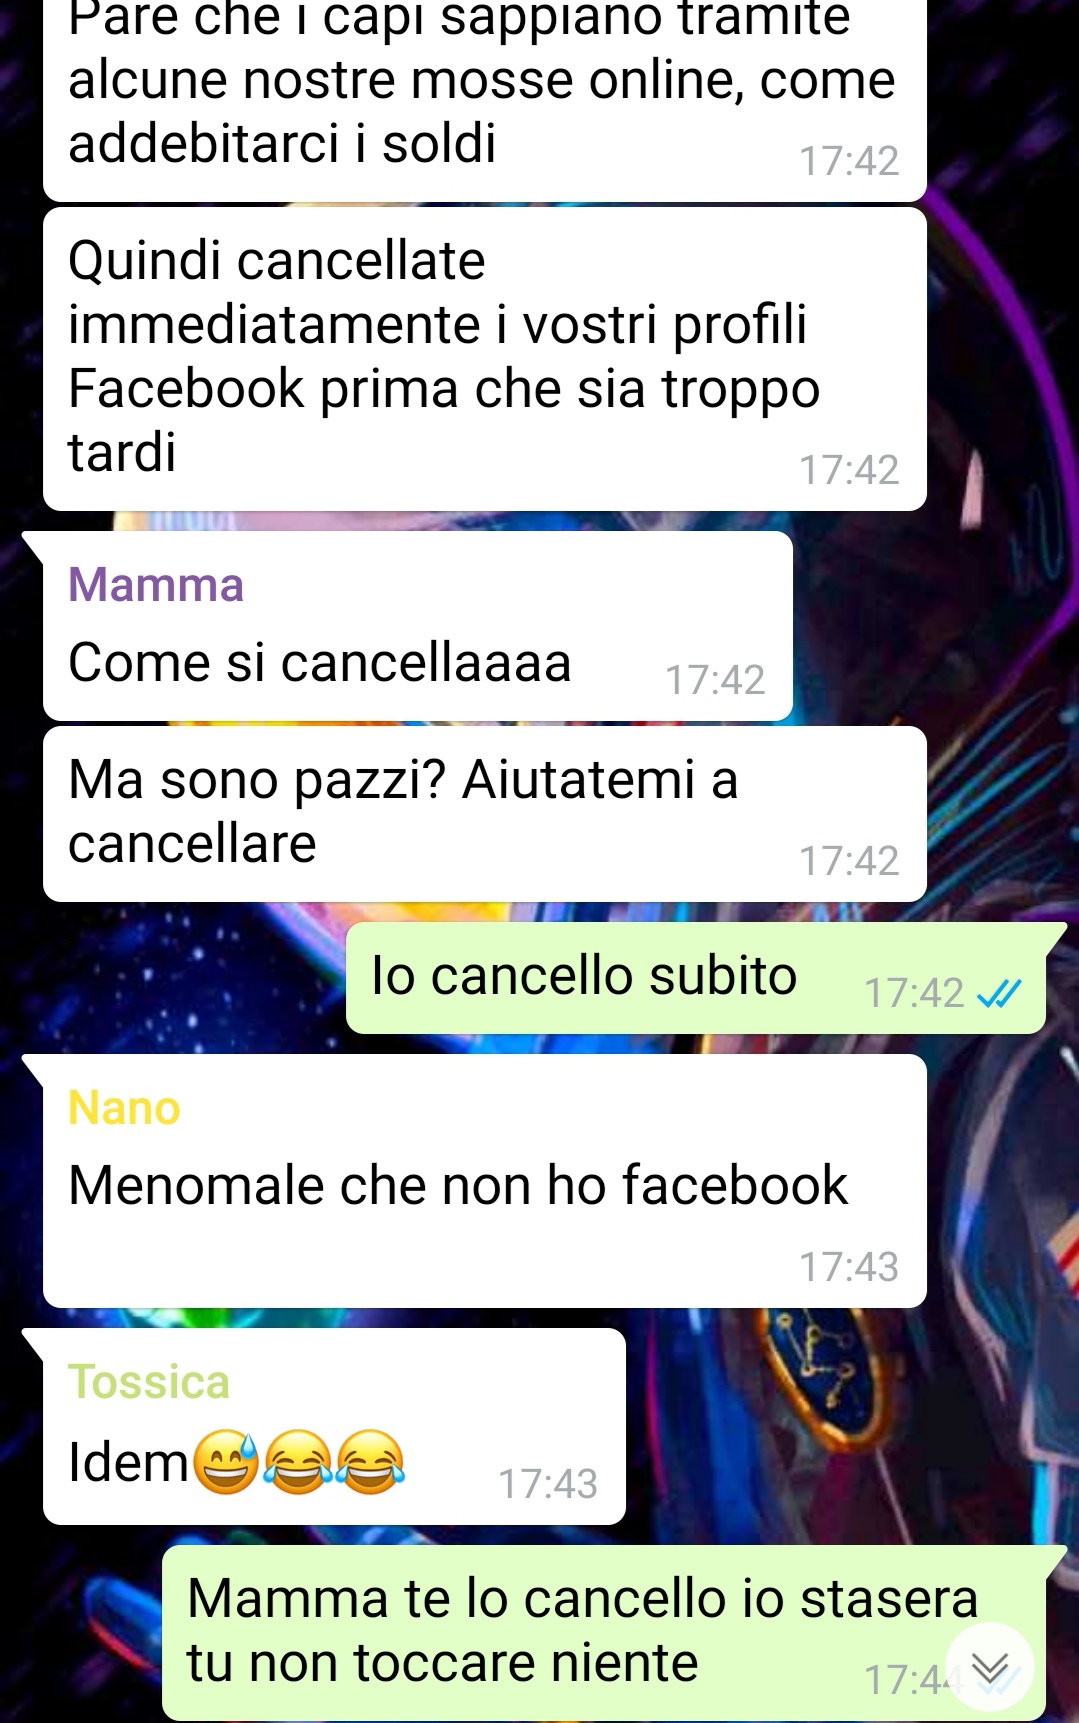Select the 'Ma sono pazzi? Aiutatemi a cancellare' message
The image size is (1079, 1723).
pos(485,814)
